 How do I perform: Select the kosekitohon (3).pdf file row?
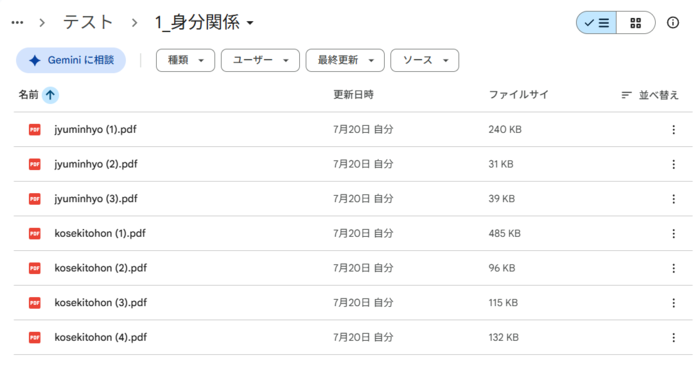353,303
